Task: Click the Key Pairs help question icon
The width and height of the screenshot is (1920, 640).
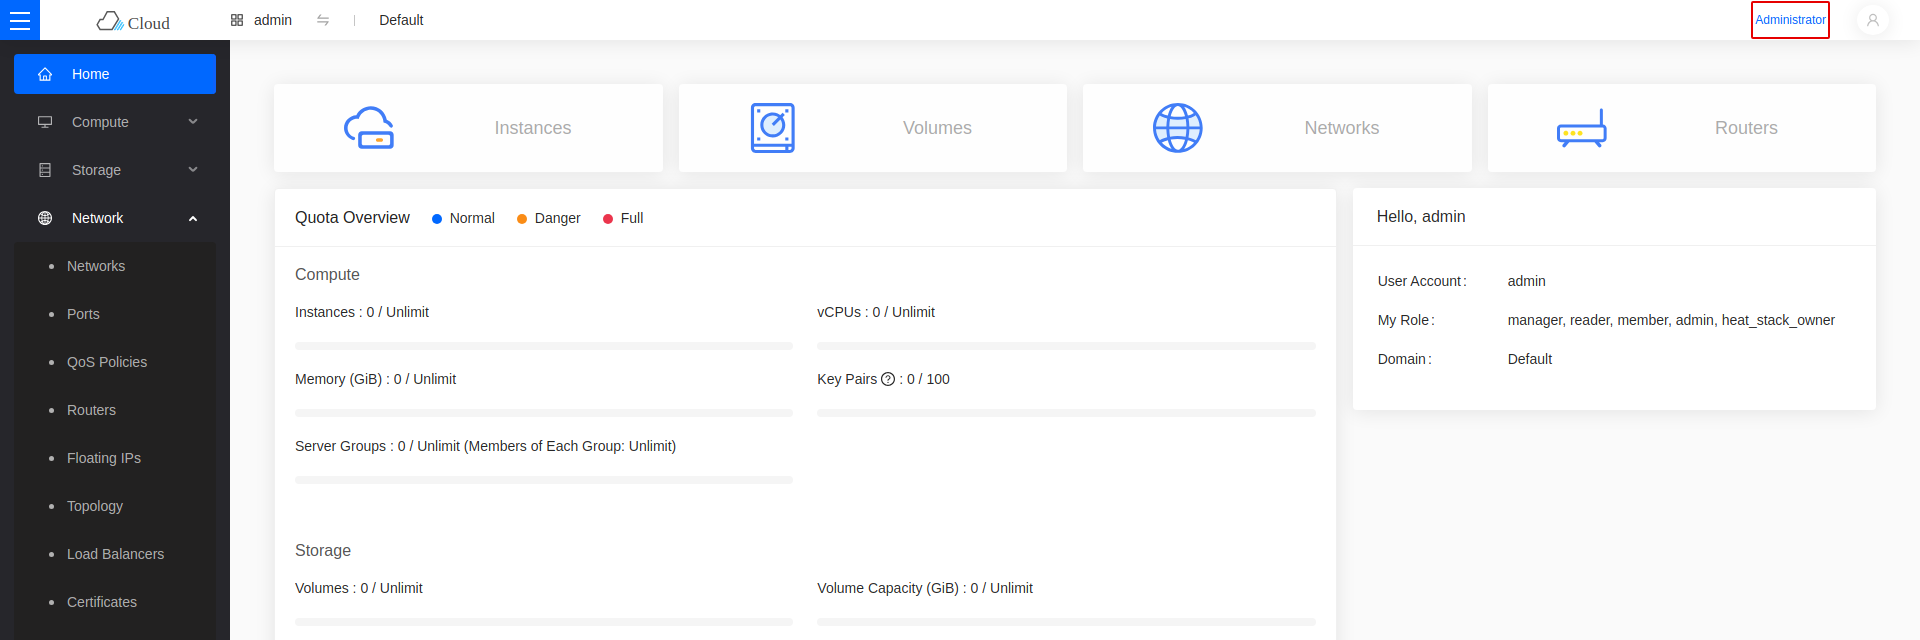Action: tap(888, 379)
